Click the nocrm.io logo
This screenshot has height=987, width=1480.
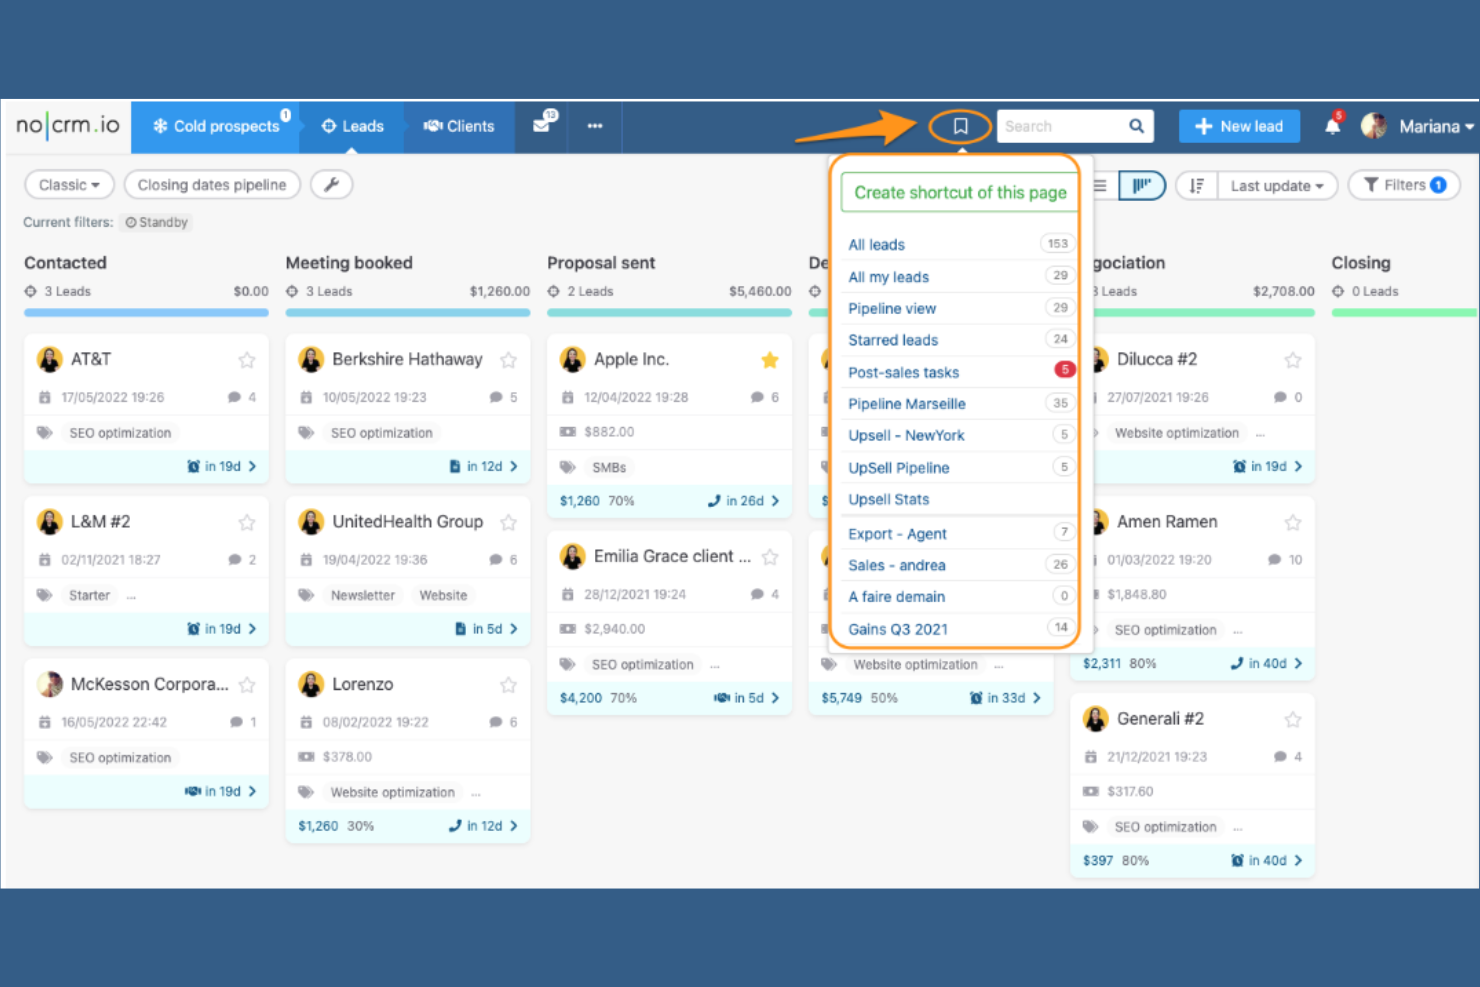tap(67, 125)
